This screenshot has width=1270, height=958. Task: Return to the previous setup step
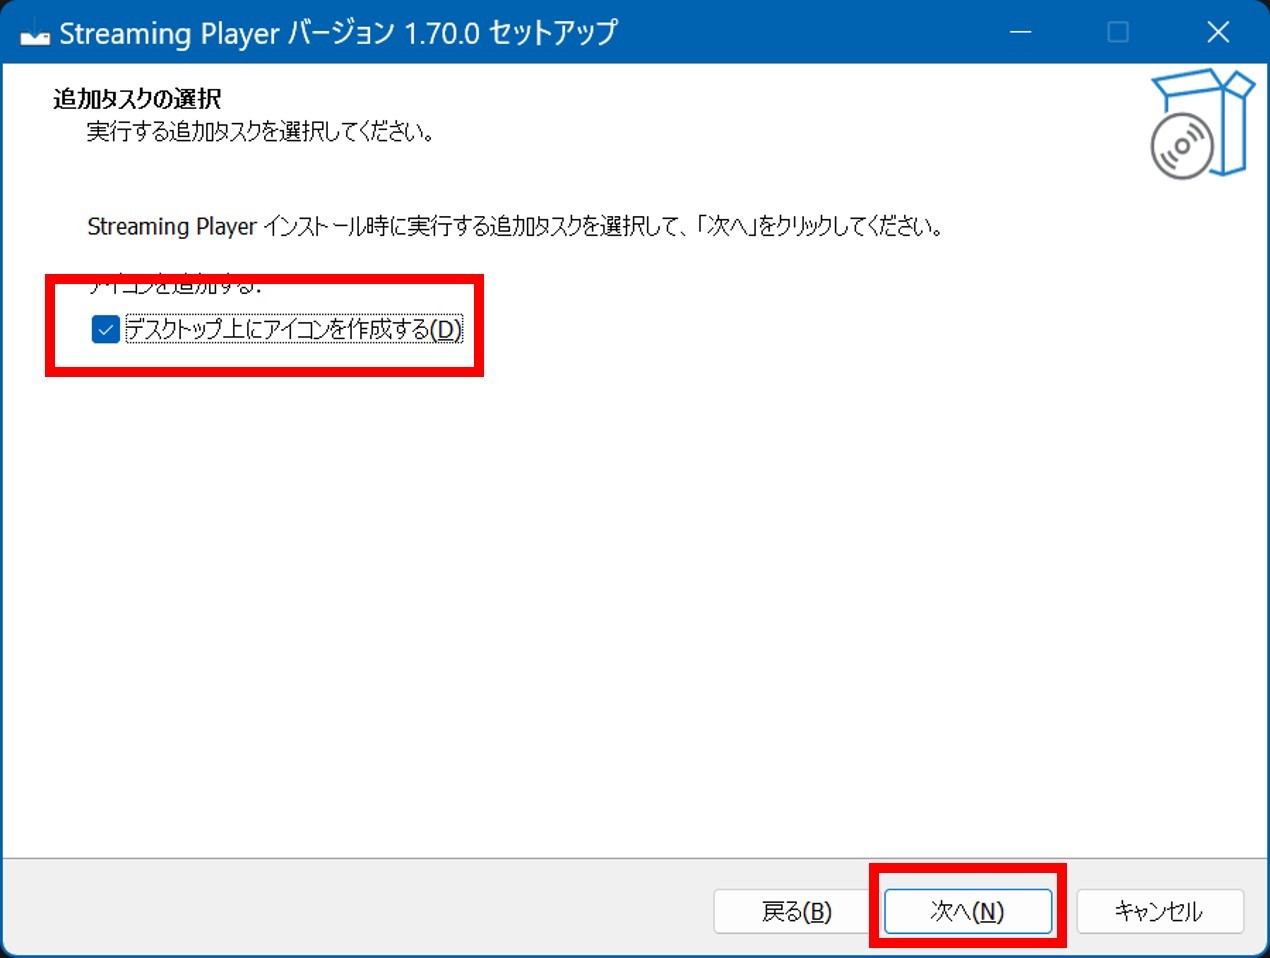tap(795, 911)
